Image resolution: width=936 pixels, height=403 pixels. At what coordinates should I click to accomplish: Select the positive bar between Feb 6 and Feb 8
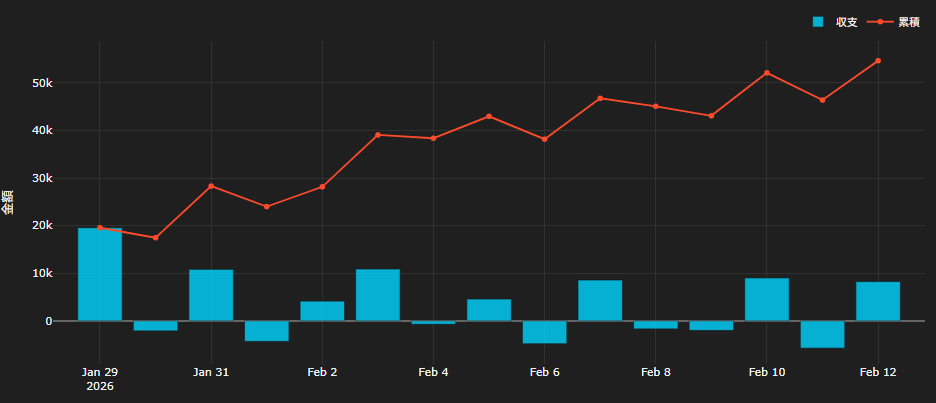coord(600,300)
